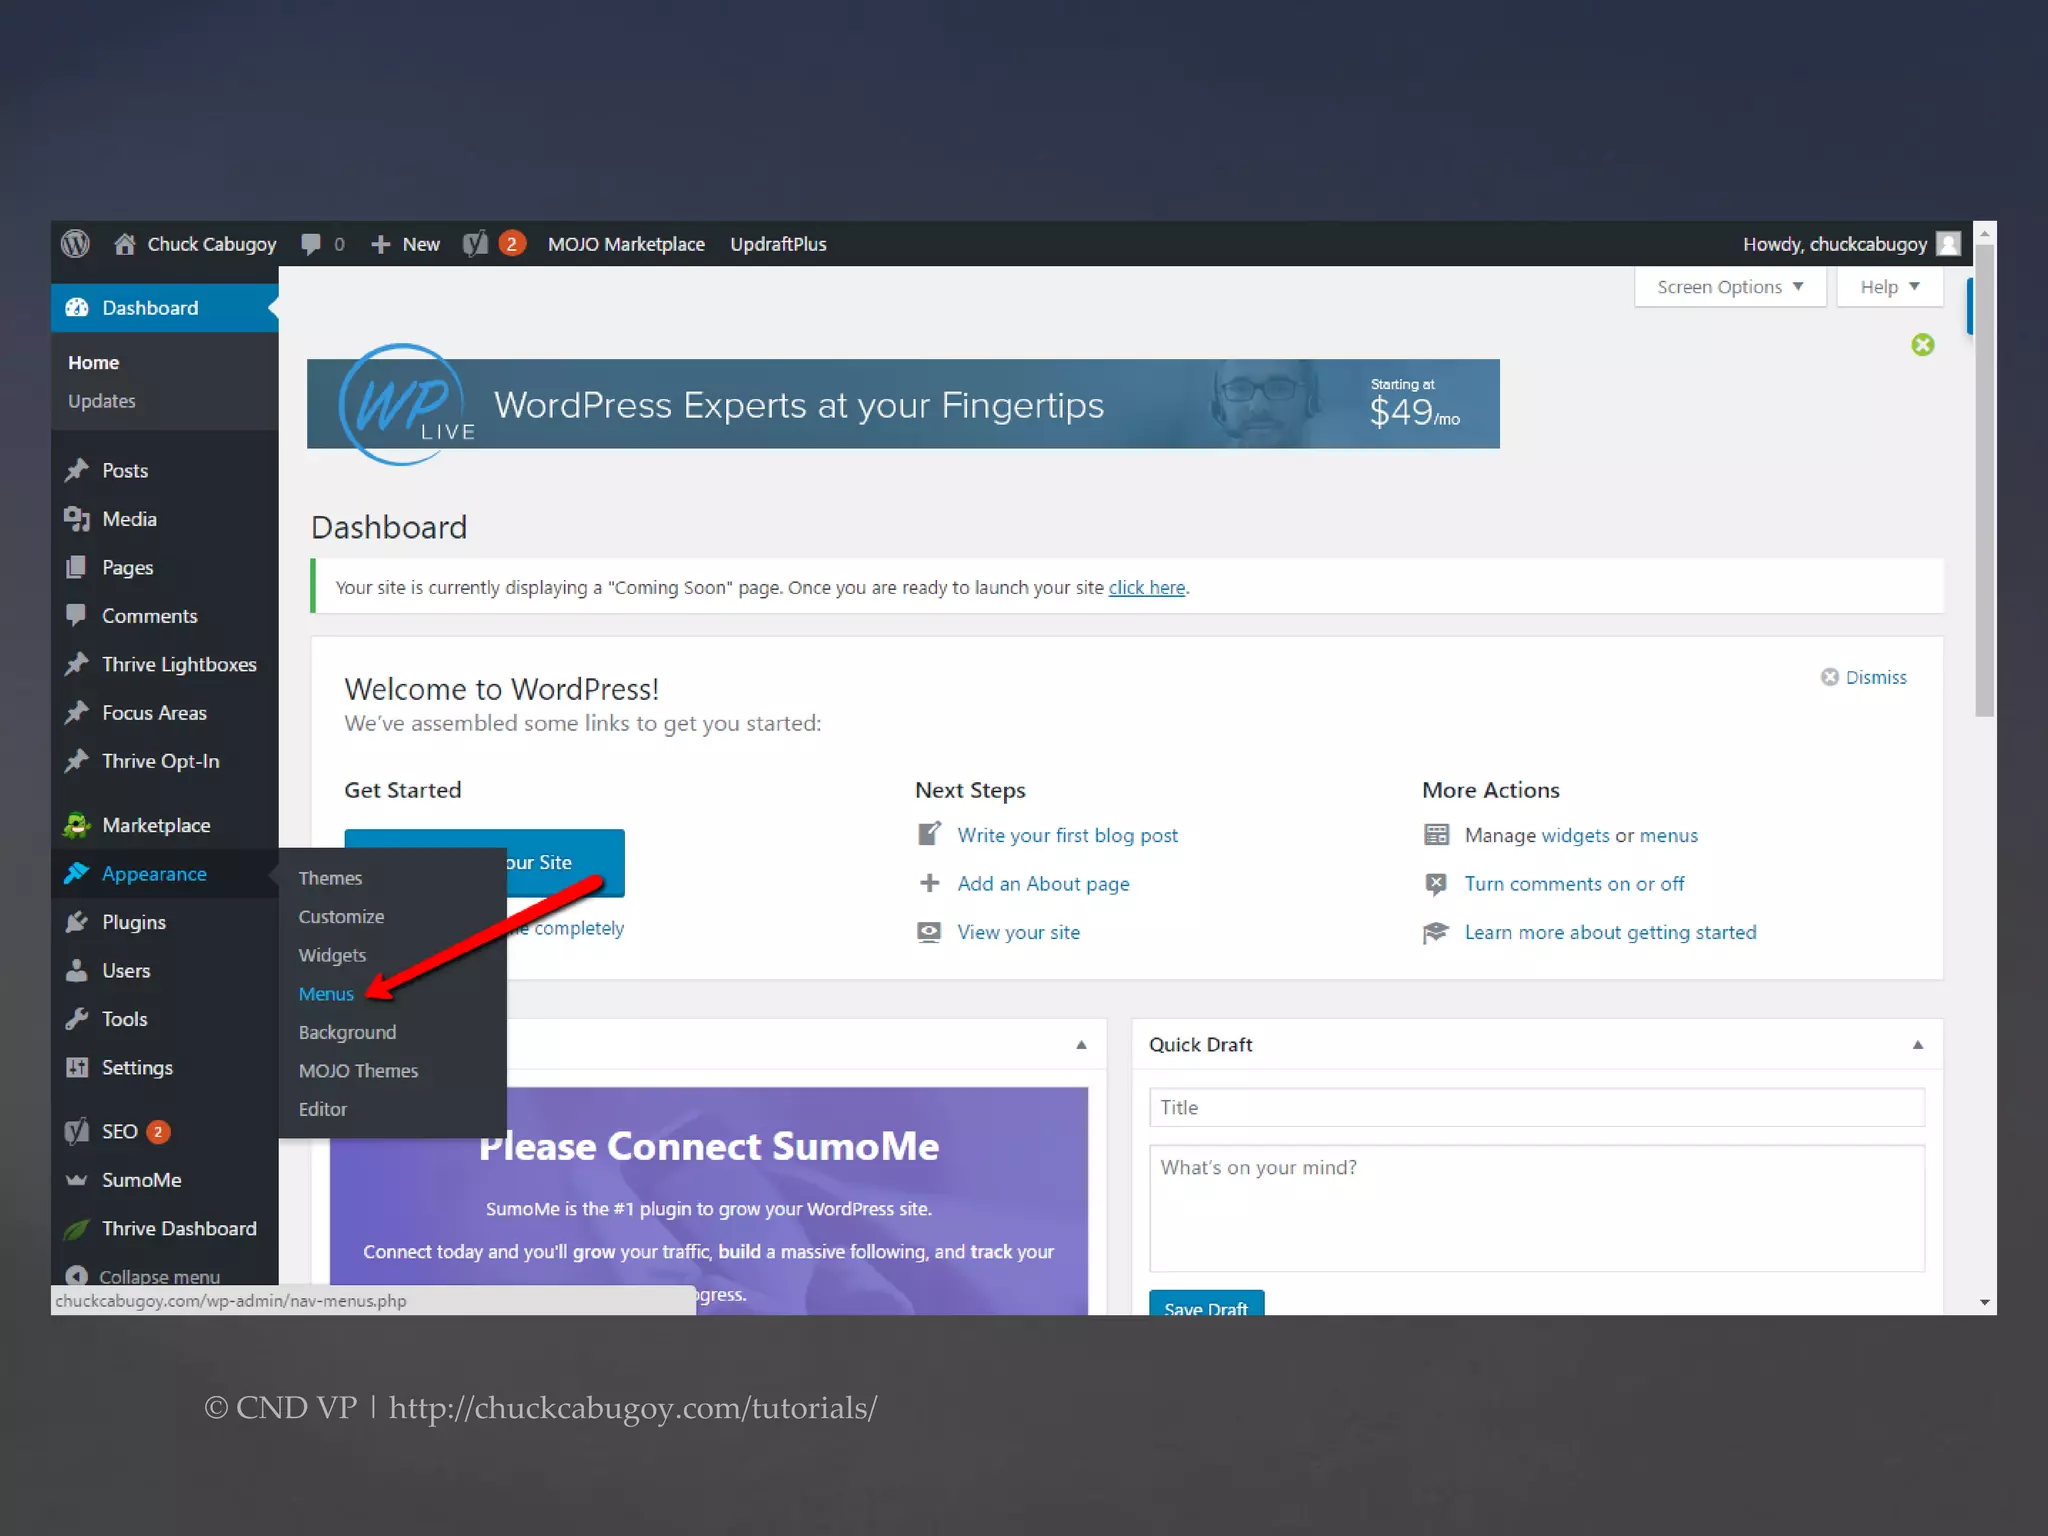Screen dimensions: 2048x1536
Task: Click 'Turn comments on or off'
Action: [x=1574, y=884]
